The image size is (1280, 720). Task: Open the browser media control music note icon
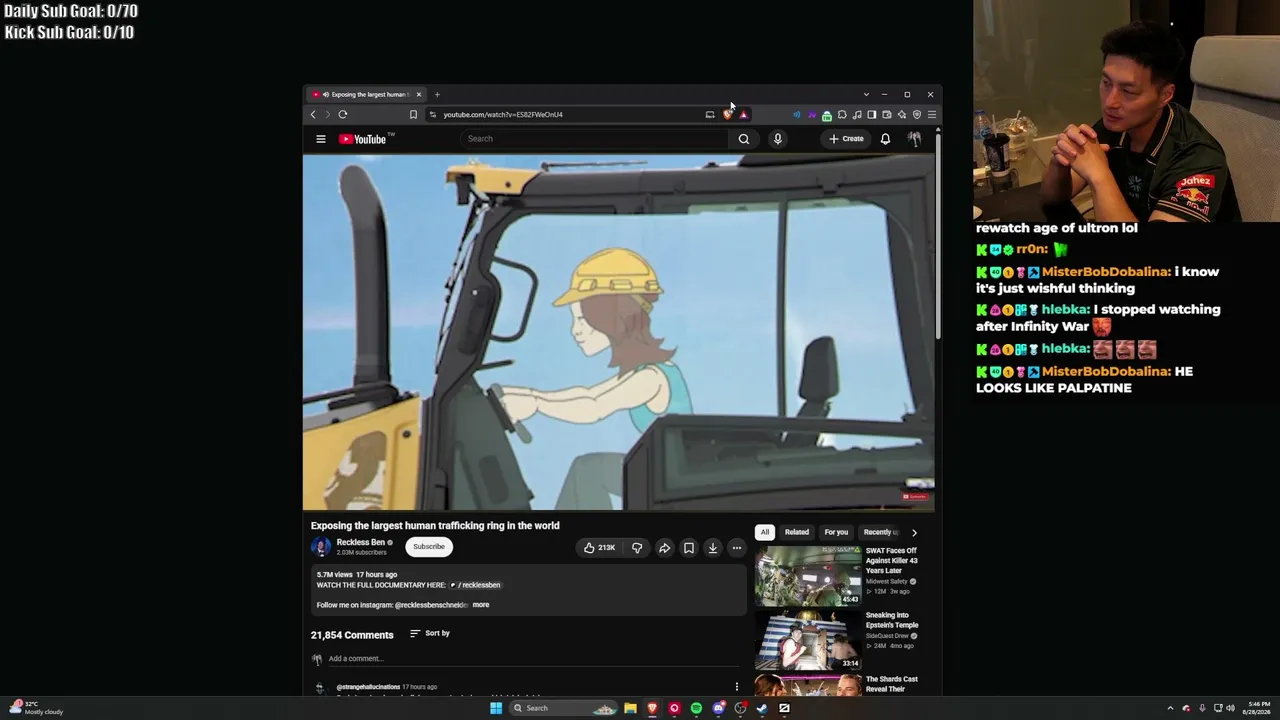click(857, 114)
